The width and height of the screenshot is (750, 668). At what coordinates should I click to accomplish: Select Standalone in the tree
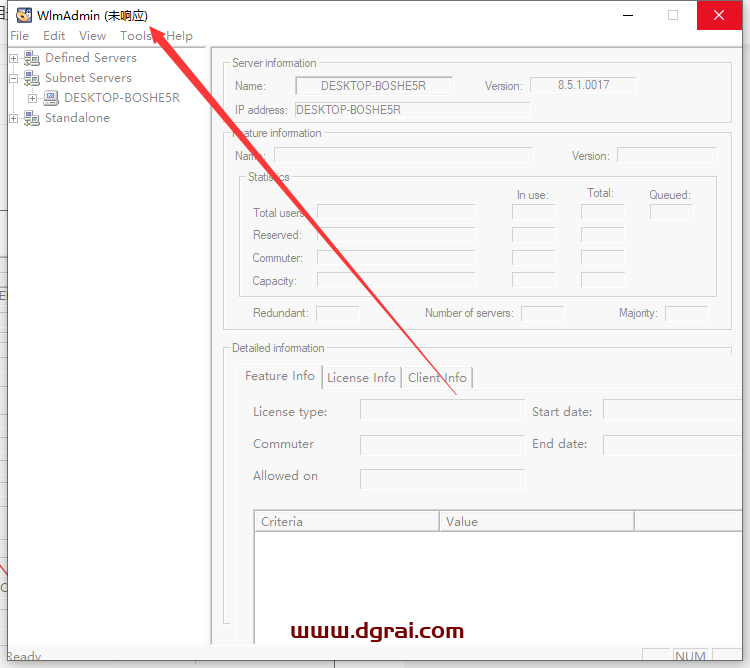point(77,118)
